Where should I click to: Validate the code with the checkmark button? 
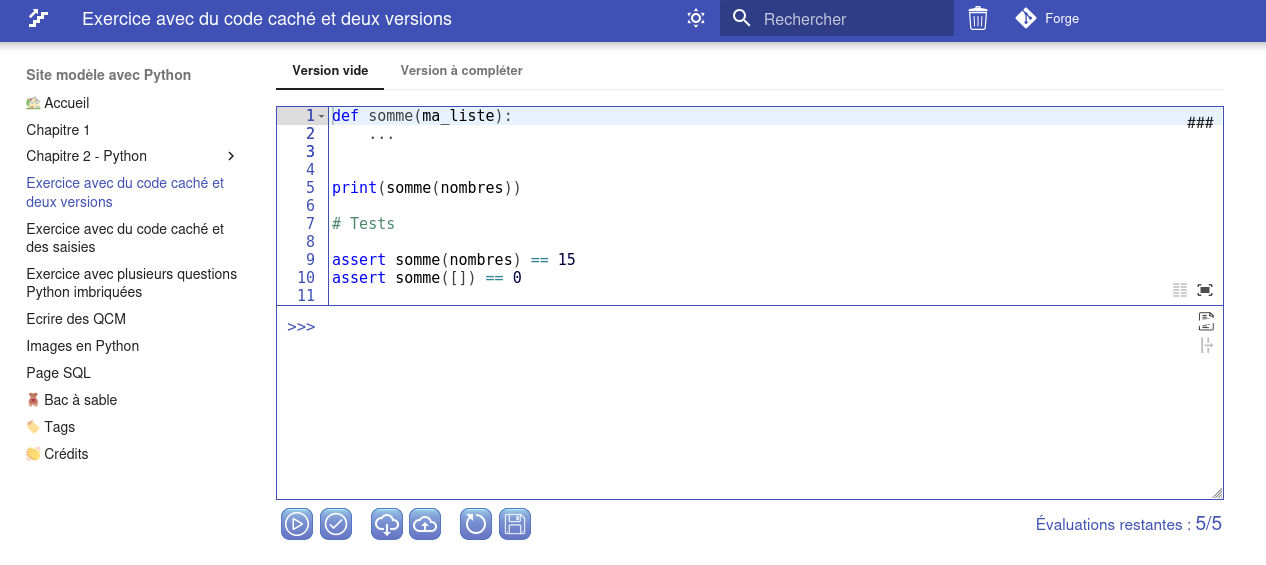pos(336,524)
